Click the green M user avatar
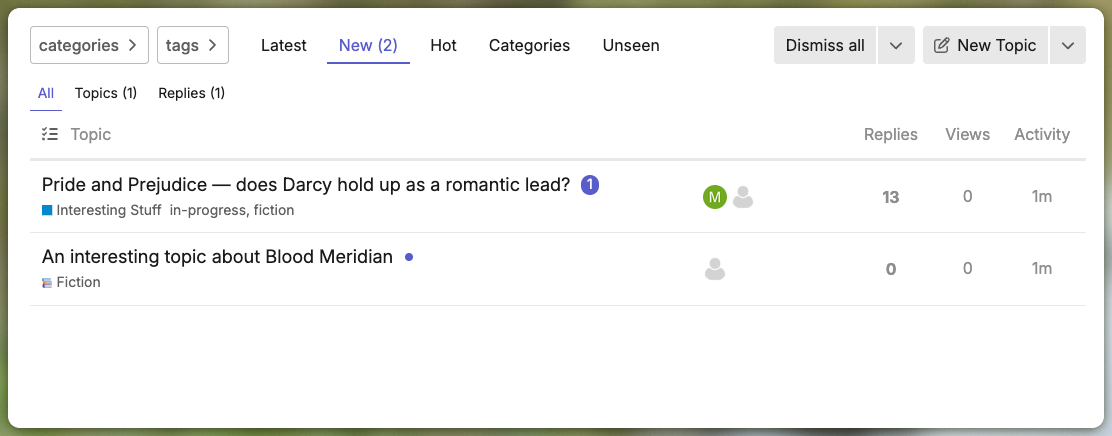1112x436 pixels. pyautogui.click(x=715, y=197)
